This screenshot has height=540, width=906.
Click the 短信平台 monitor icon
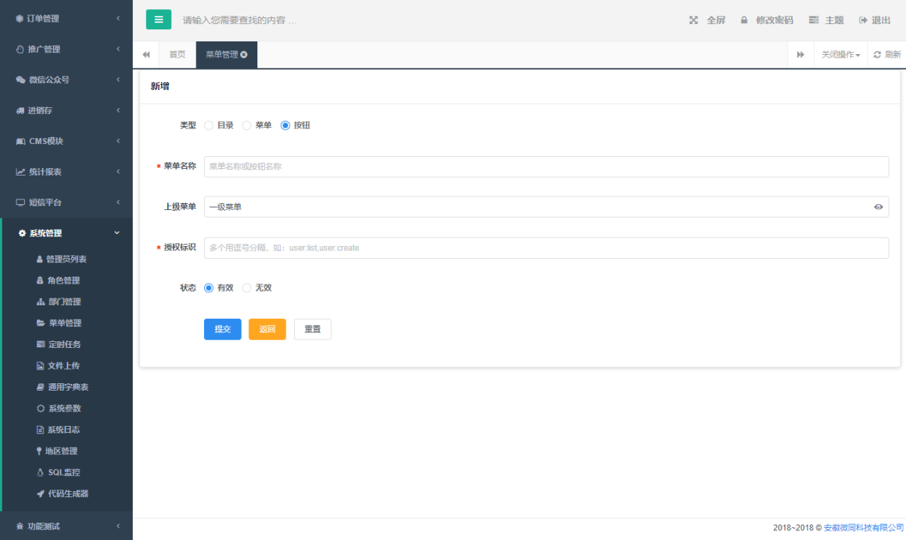pyautogui.click(x=21, y=202)
